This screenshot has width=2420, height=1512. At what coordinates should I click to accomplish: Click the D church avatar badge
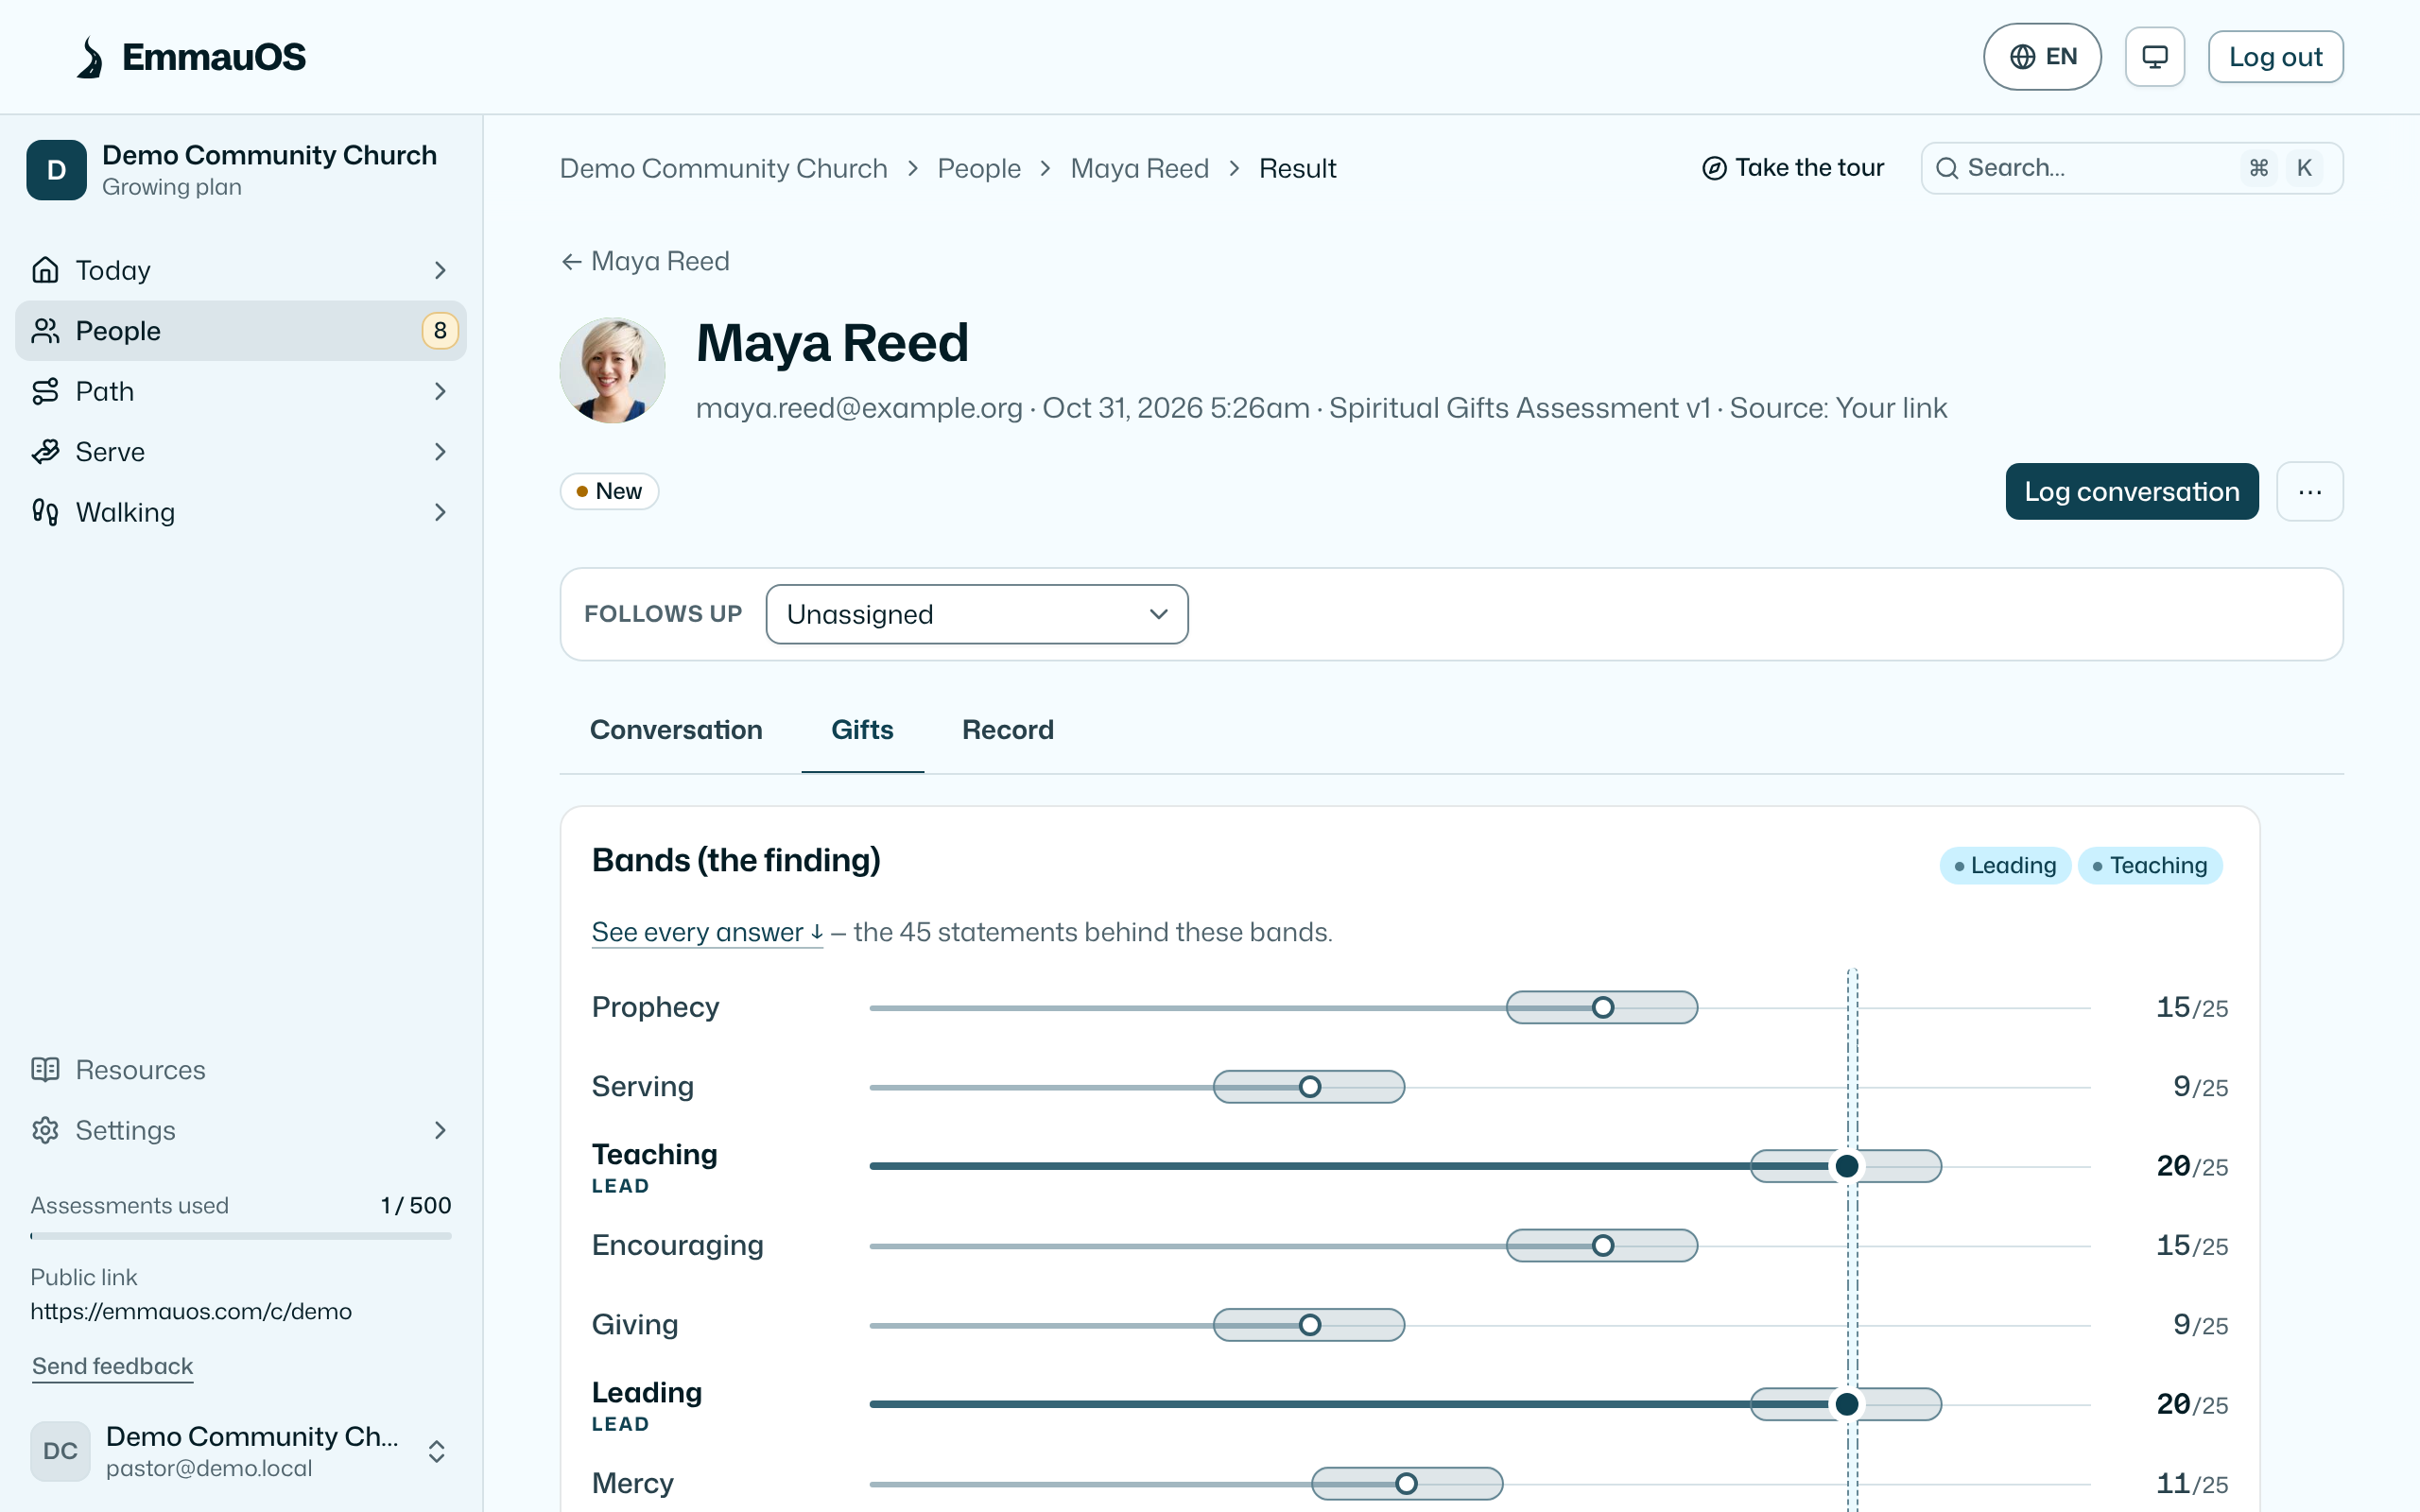pos(57,170)
